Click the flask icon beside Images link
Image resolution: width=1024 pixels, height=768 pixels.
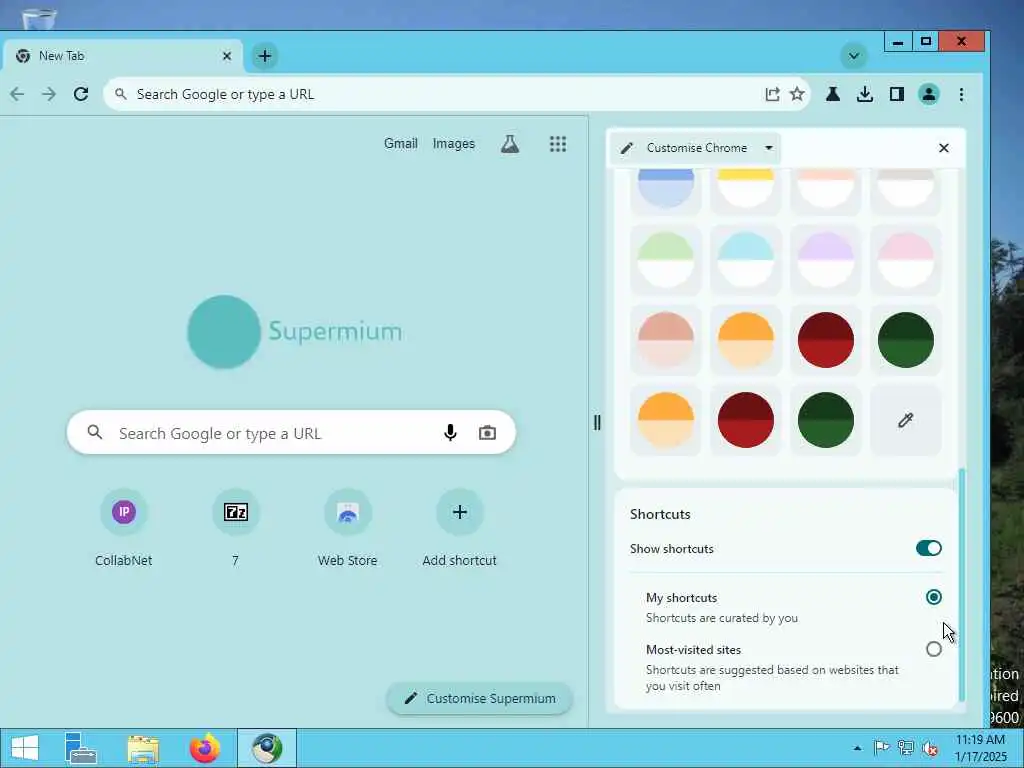[510, 144]
